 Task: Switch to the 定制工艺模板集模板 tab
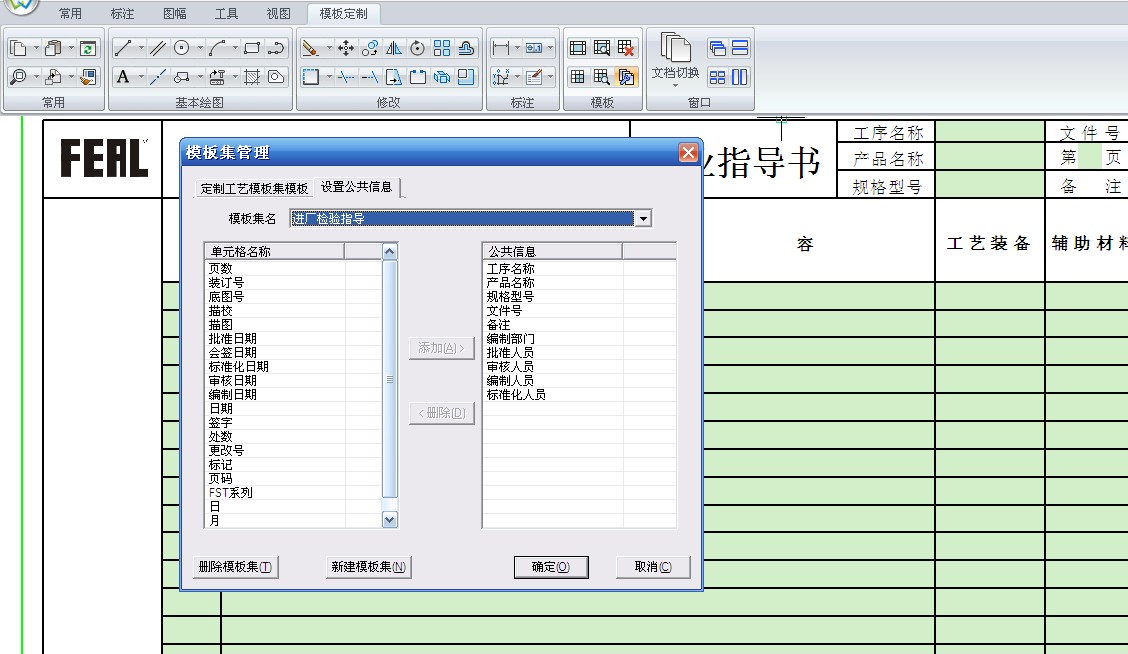click(x=254, y=188)
